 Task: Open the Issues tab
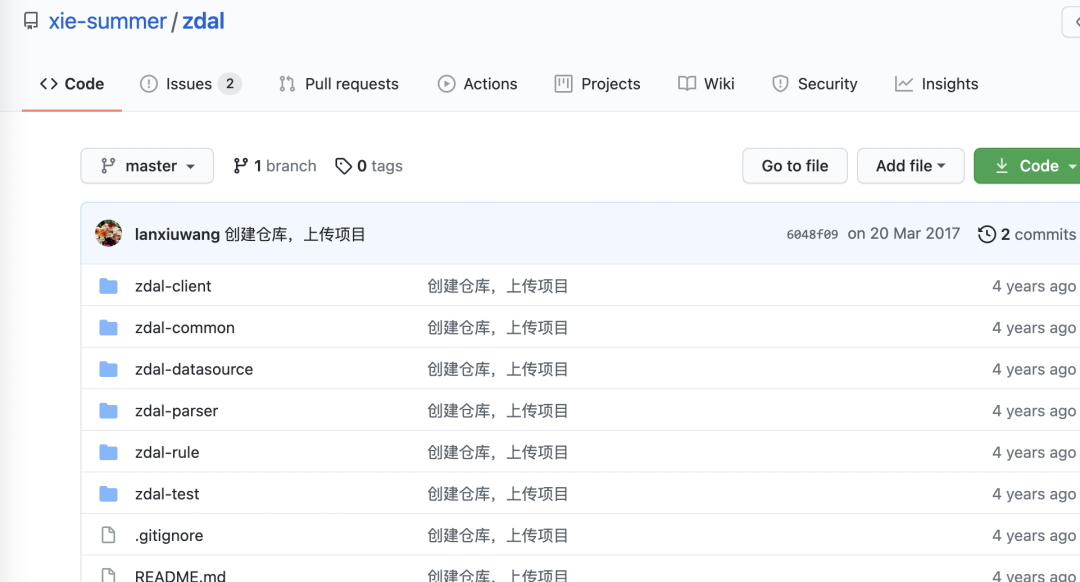176,84
